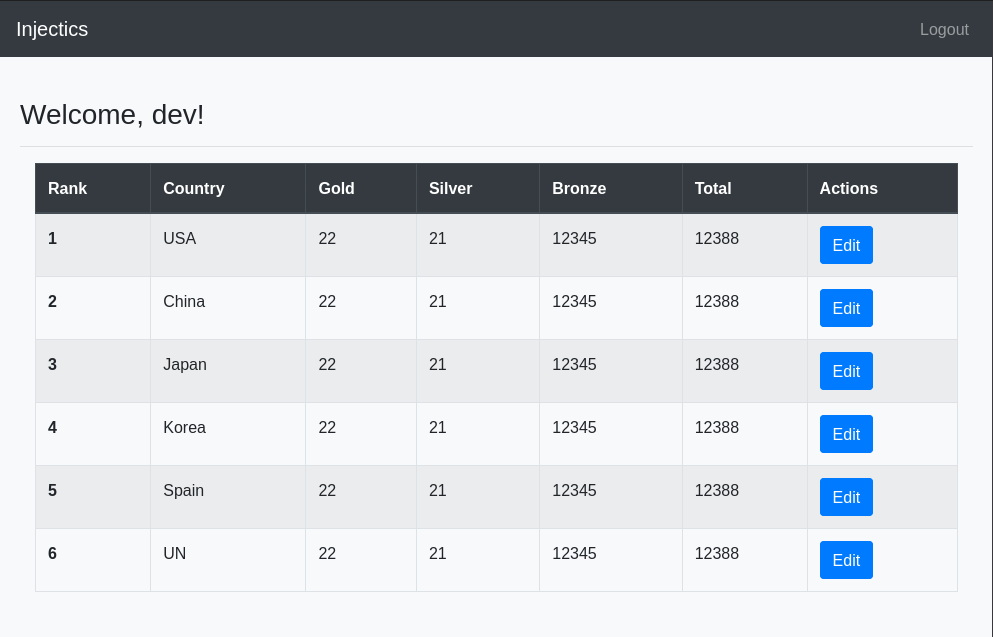
Task: Click the Country column header
Action: (x=193, y=188)
